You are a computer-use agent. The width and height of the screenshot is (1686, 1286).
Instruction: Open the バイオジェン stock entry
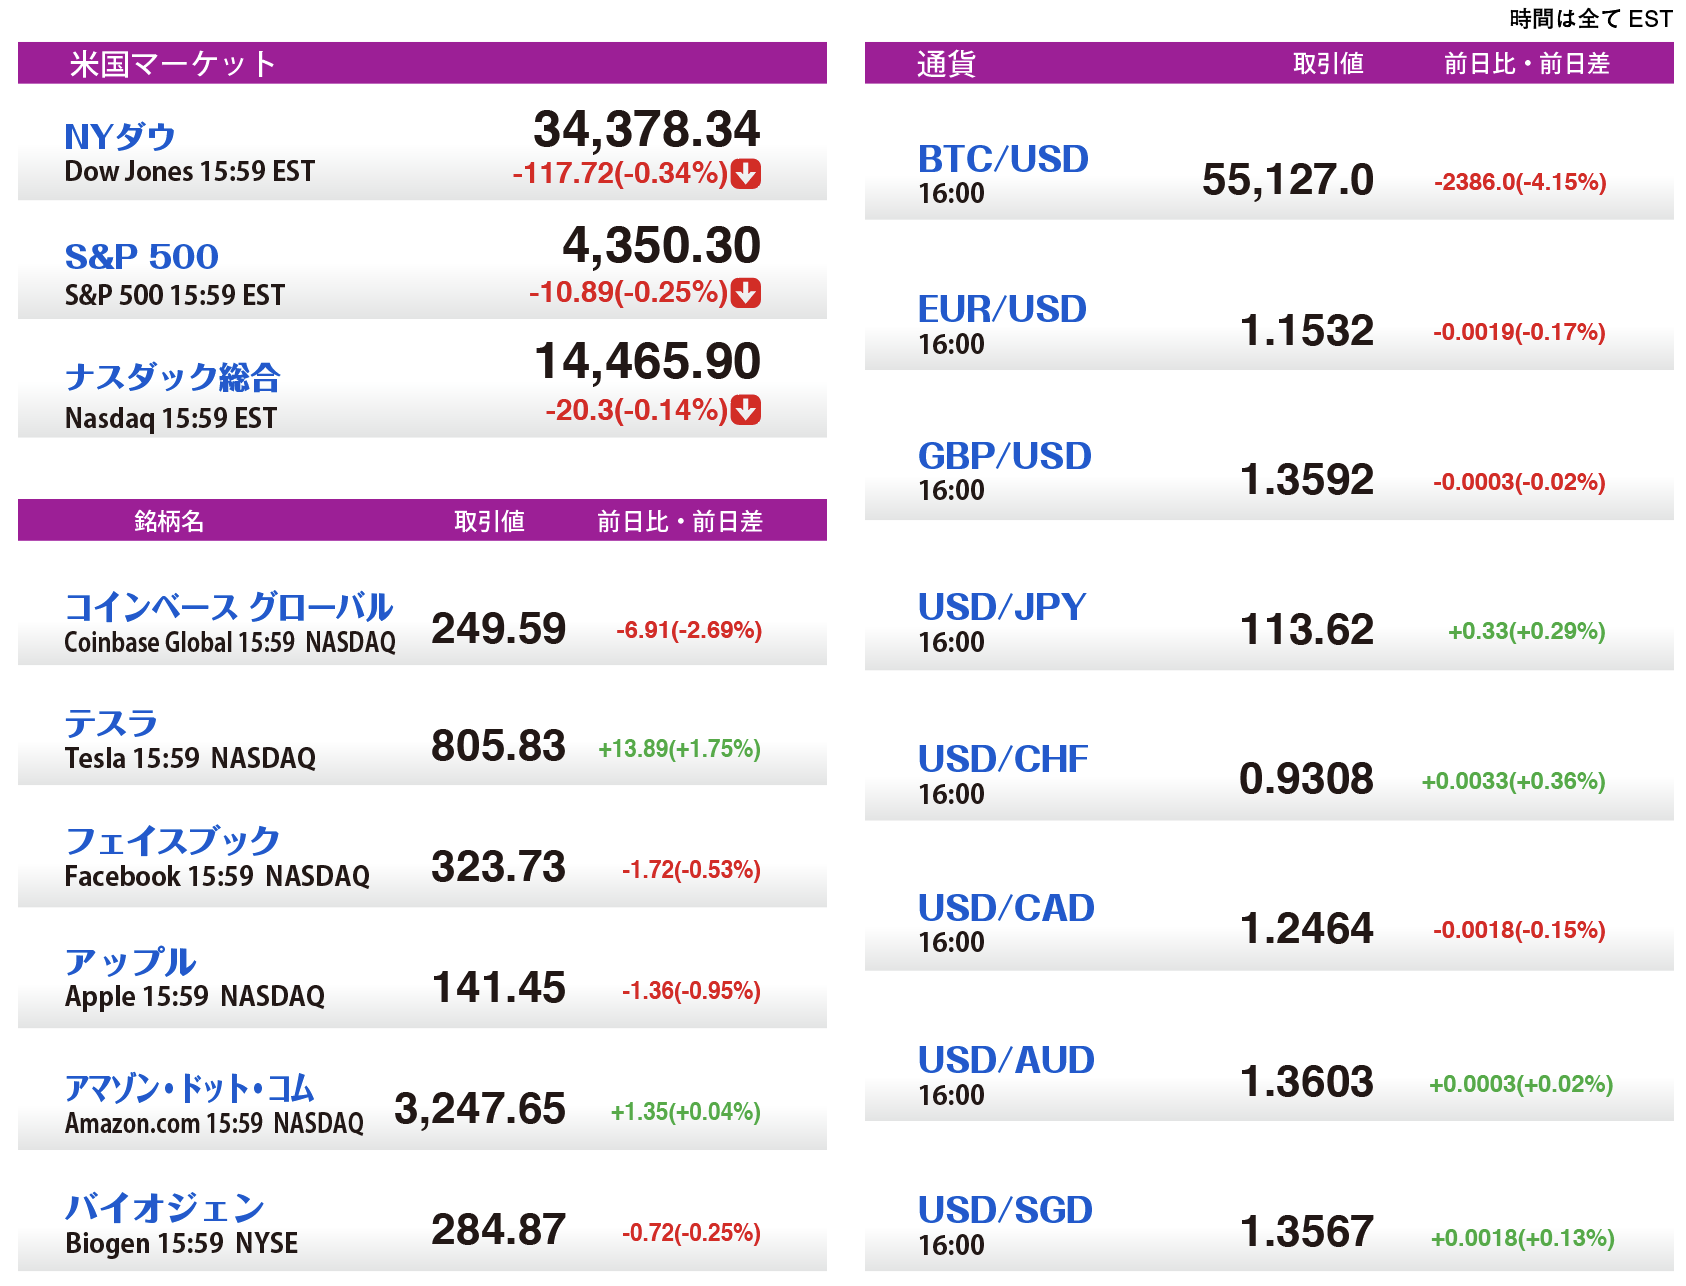pos(164,1207)
